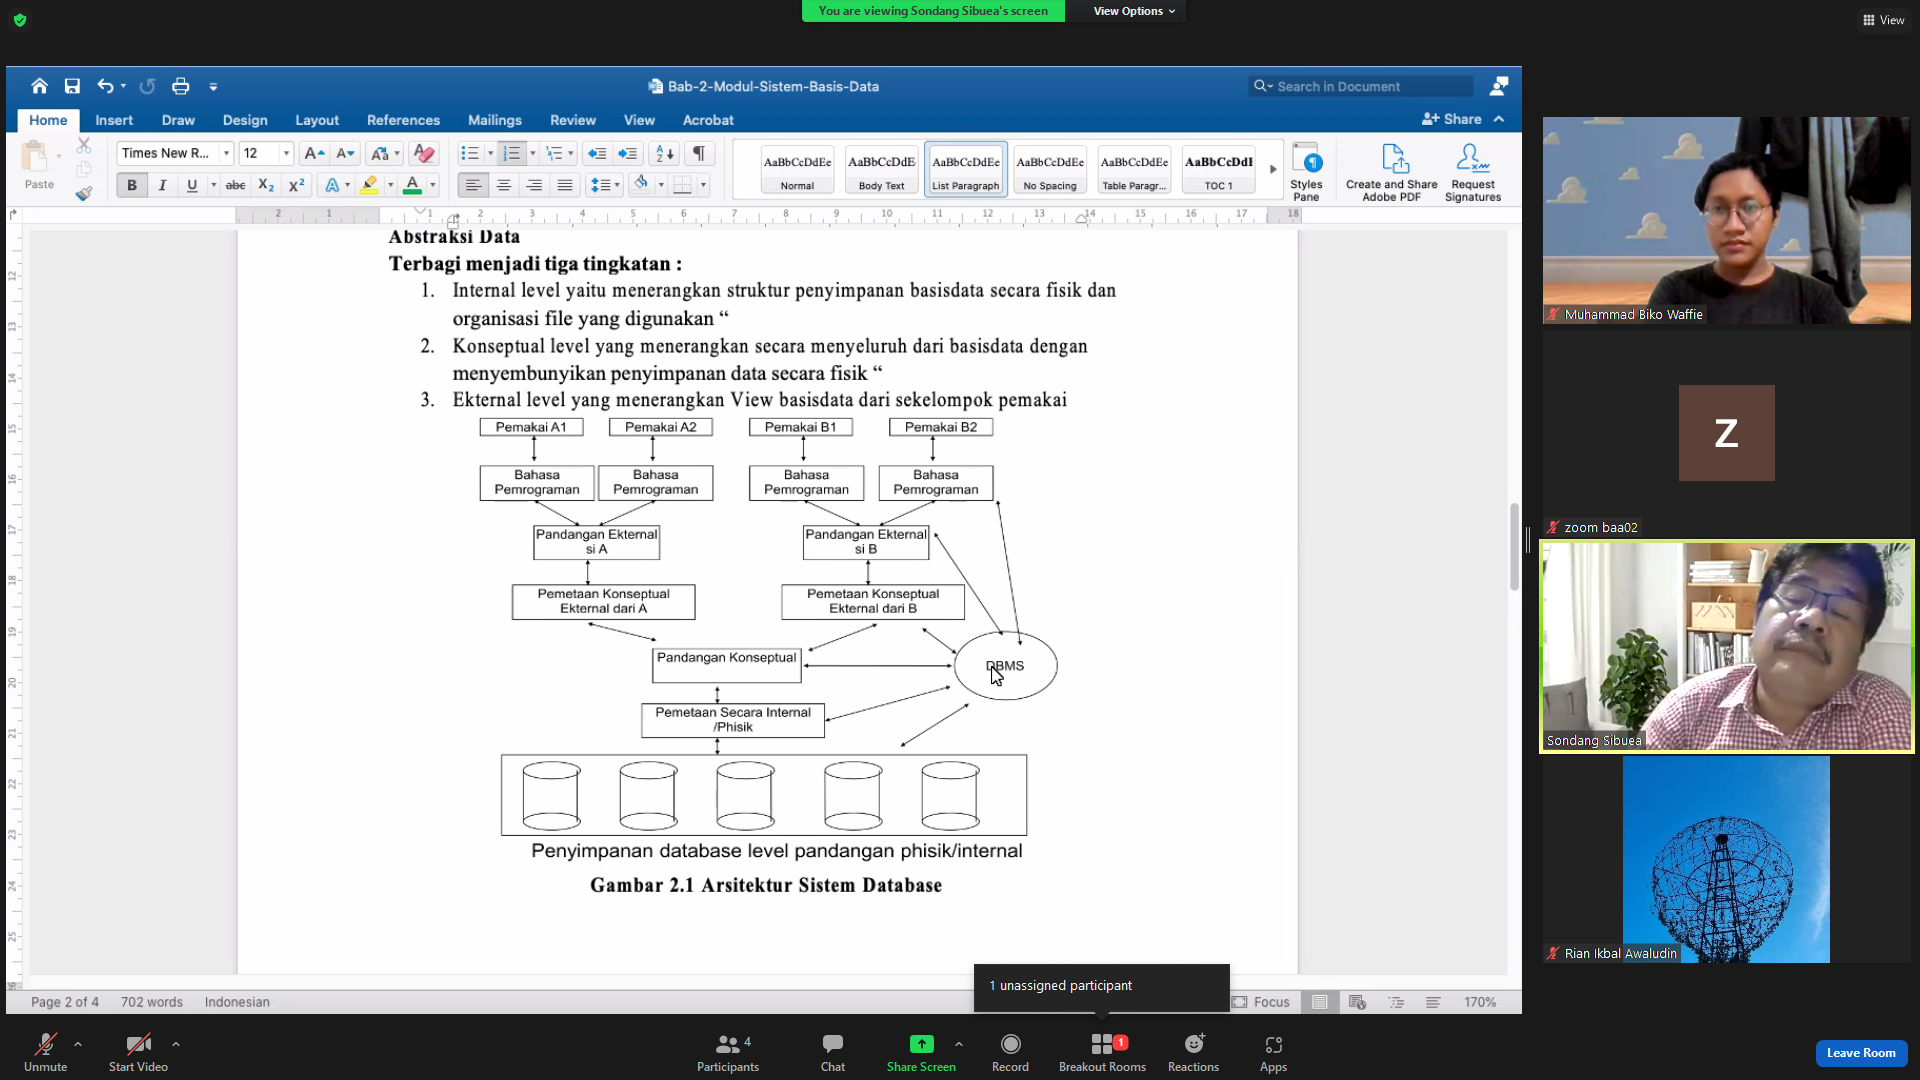Open the Acrobat tab
1920x1080 pixels.
coord(708,120)
